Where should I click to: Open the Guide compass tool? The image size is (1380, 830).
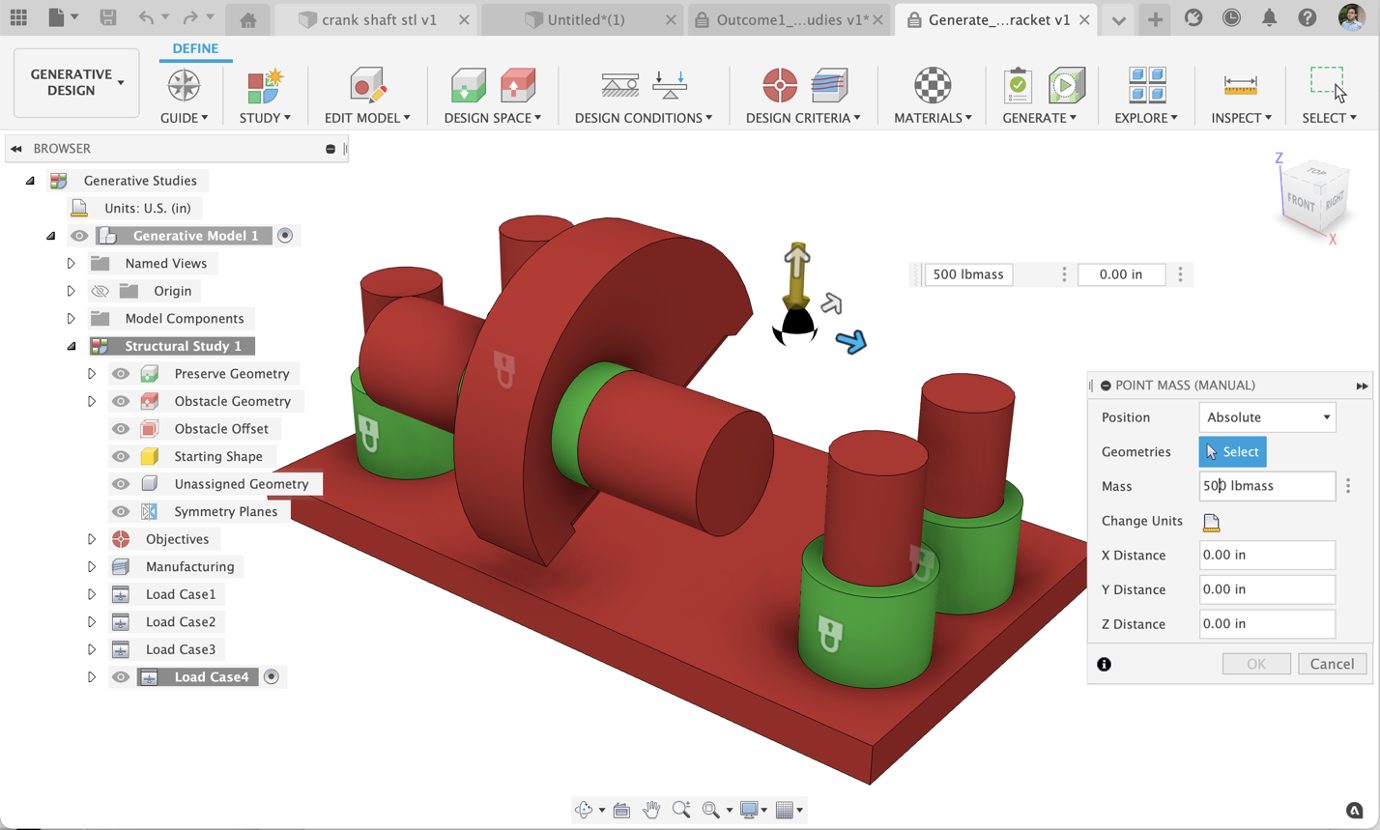click(184, 86)
